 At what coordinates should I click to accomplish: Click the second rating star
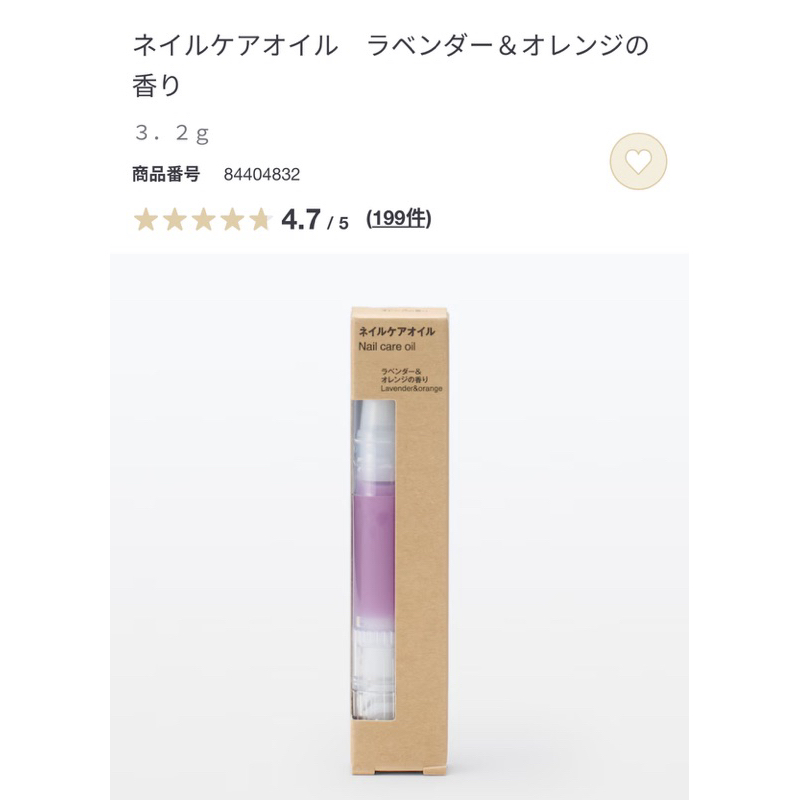[174, 220]
